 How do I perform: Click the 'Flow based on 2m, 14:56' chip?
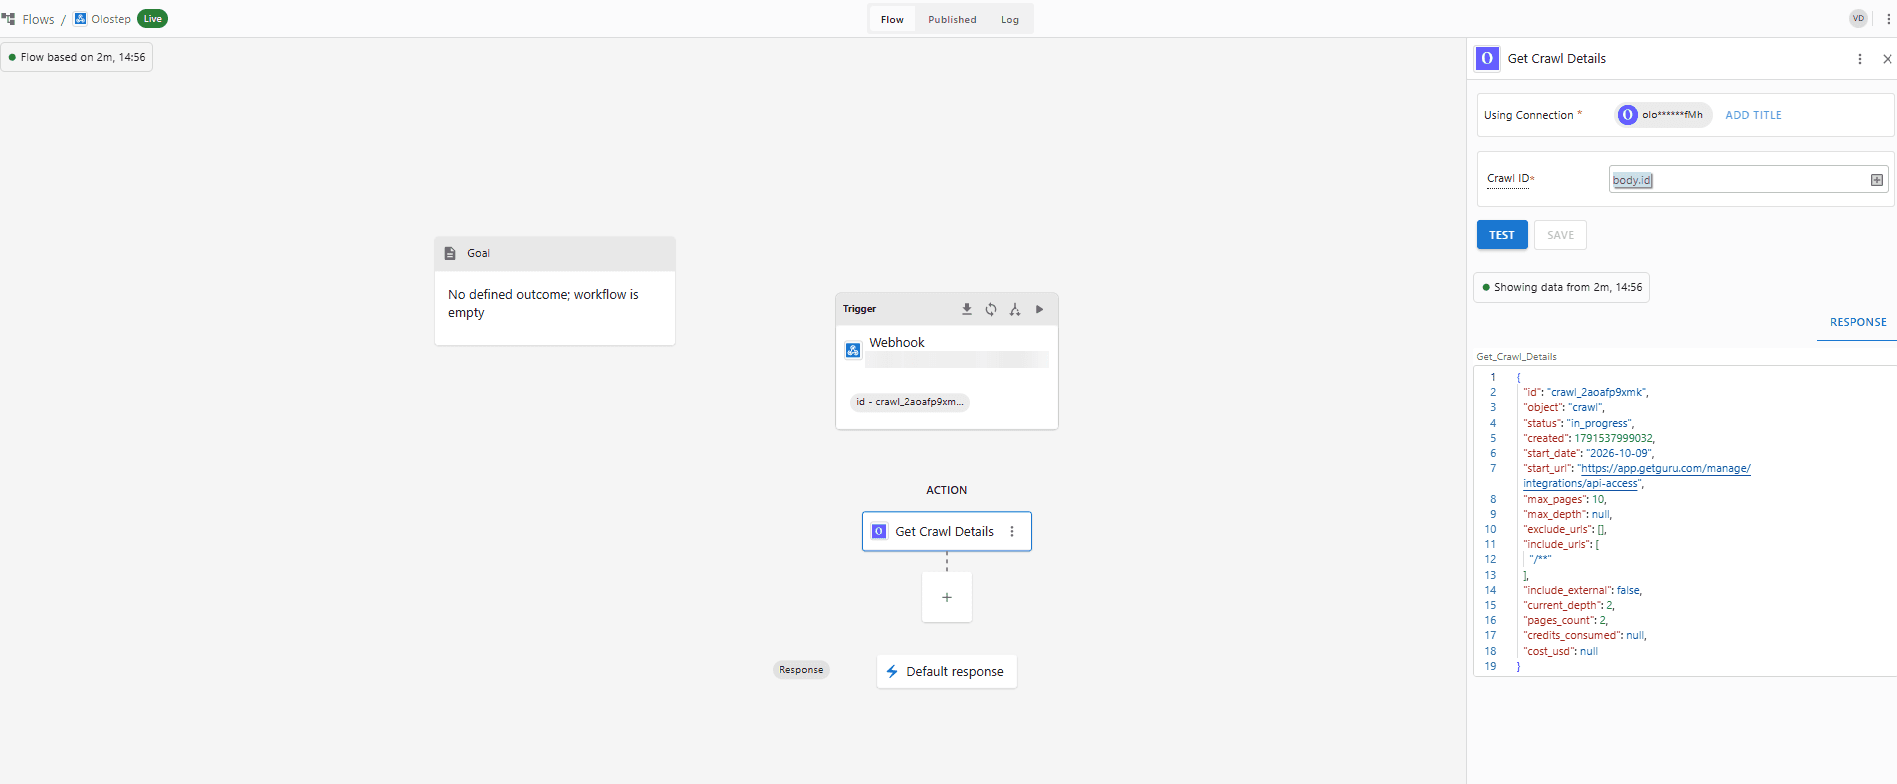[77, 57]
